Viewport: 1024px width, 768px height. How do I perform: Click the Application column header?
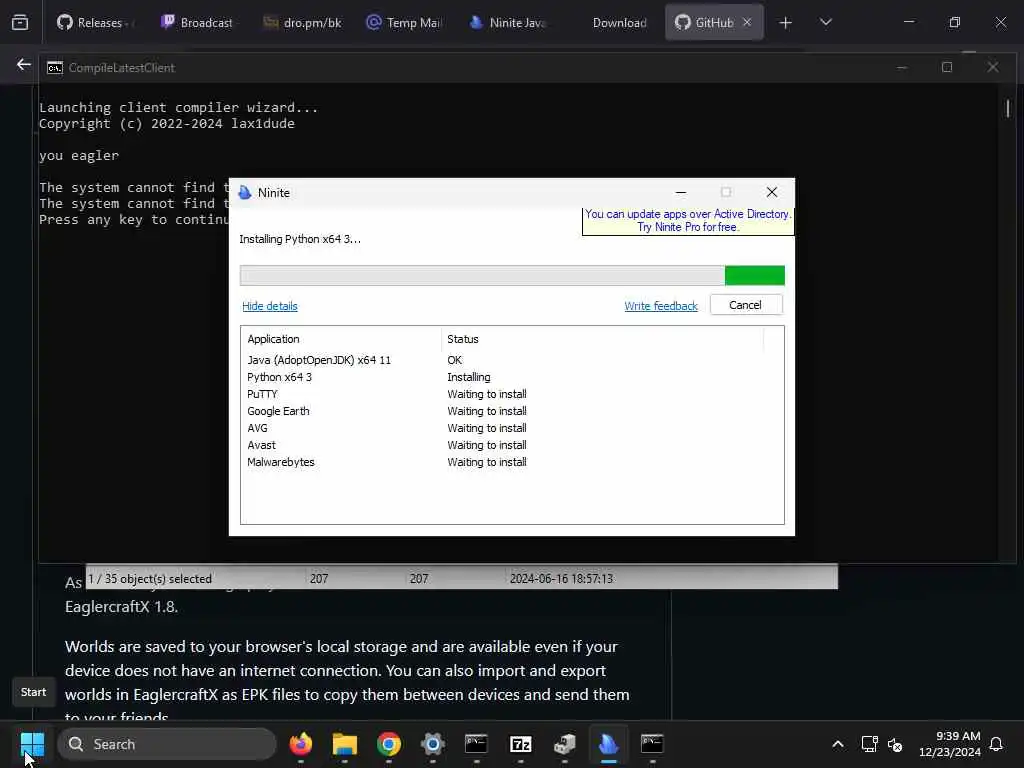[x=342, y=339]
